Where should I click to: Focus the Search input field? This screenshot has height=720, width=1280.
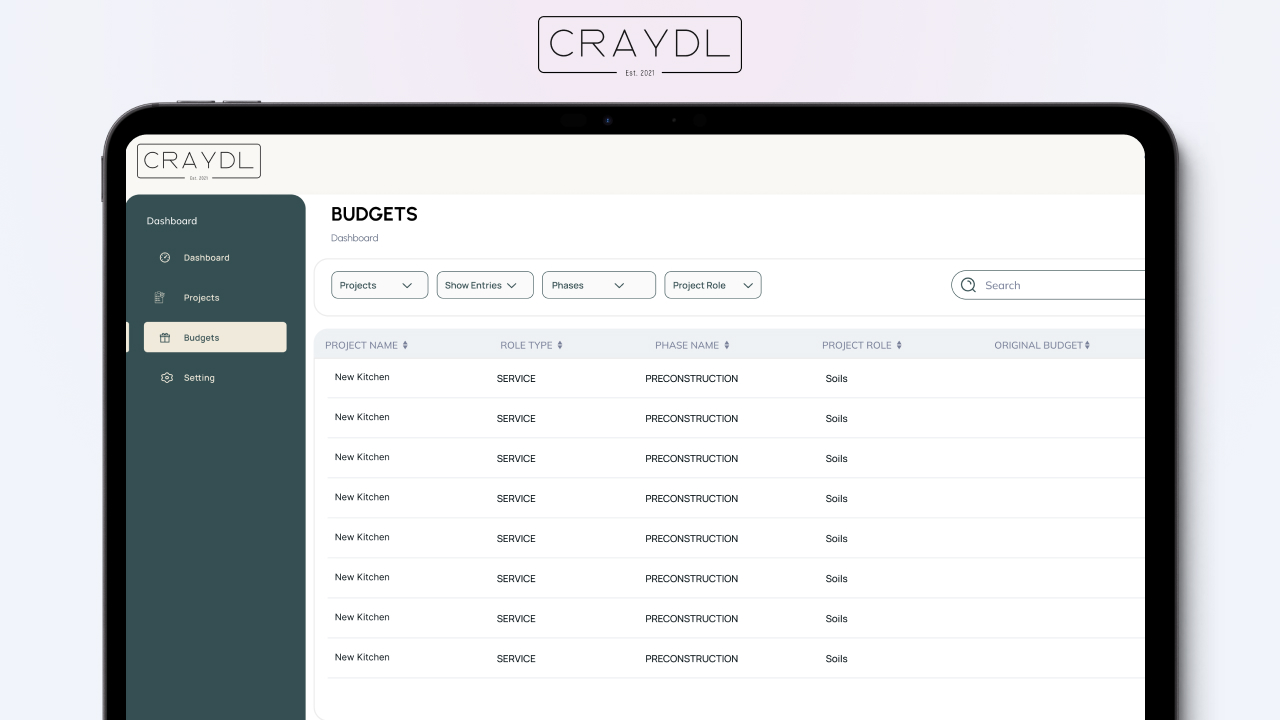pyautogui.click(x=1060, y=285)
